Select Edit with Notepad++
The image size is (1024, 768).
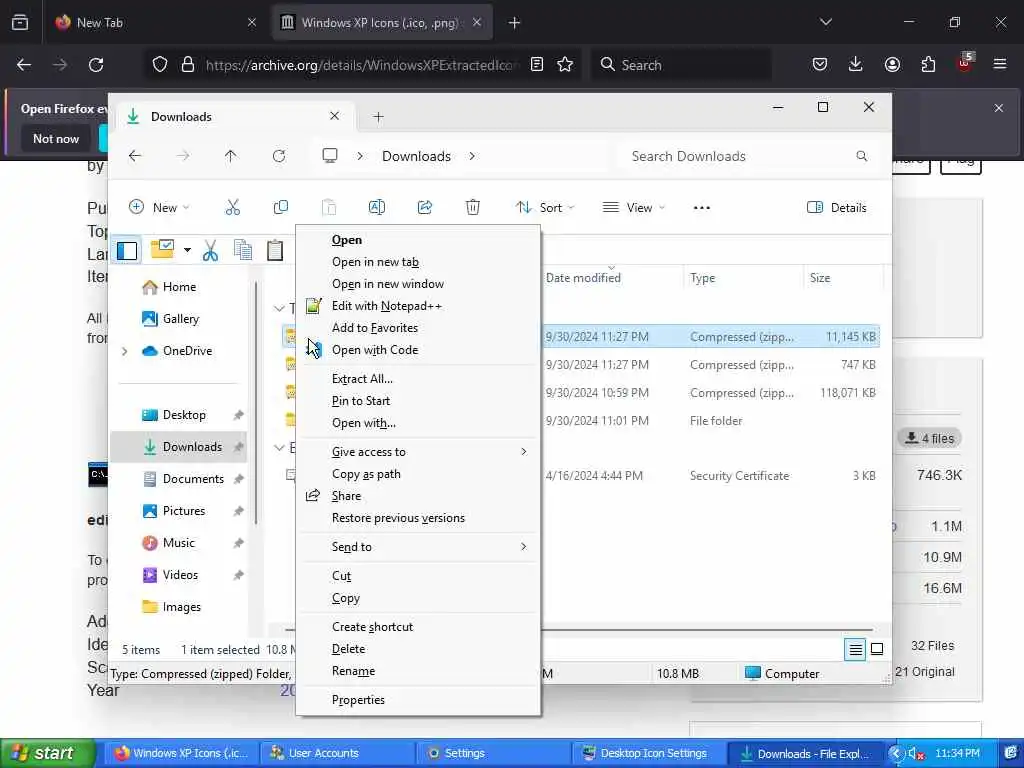(418, 306)
